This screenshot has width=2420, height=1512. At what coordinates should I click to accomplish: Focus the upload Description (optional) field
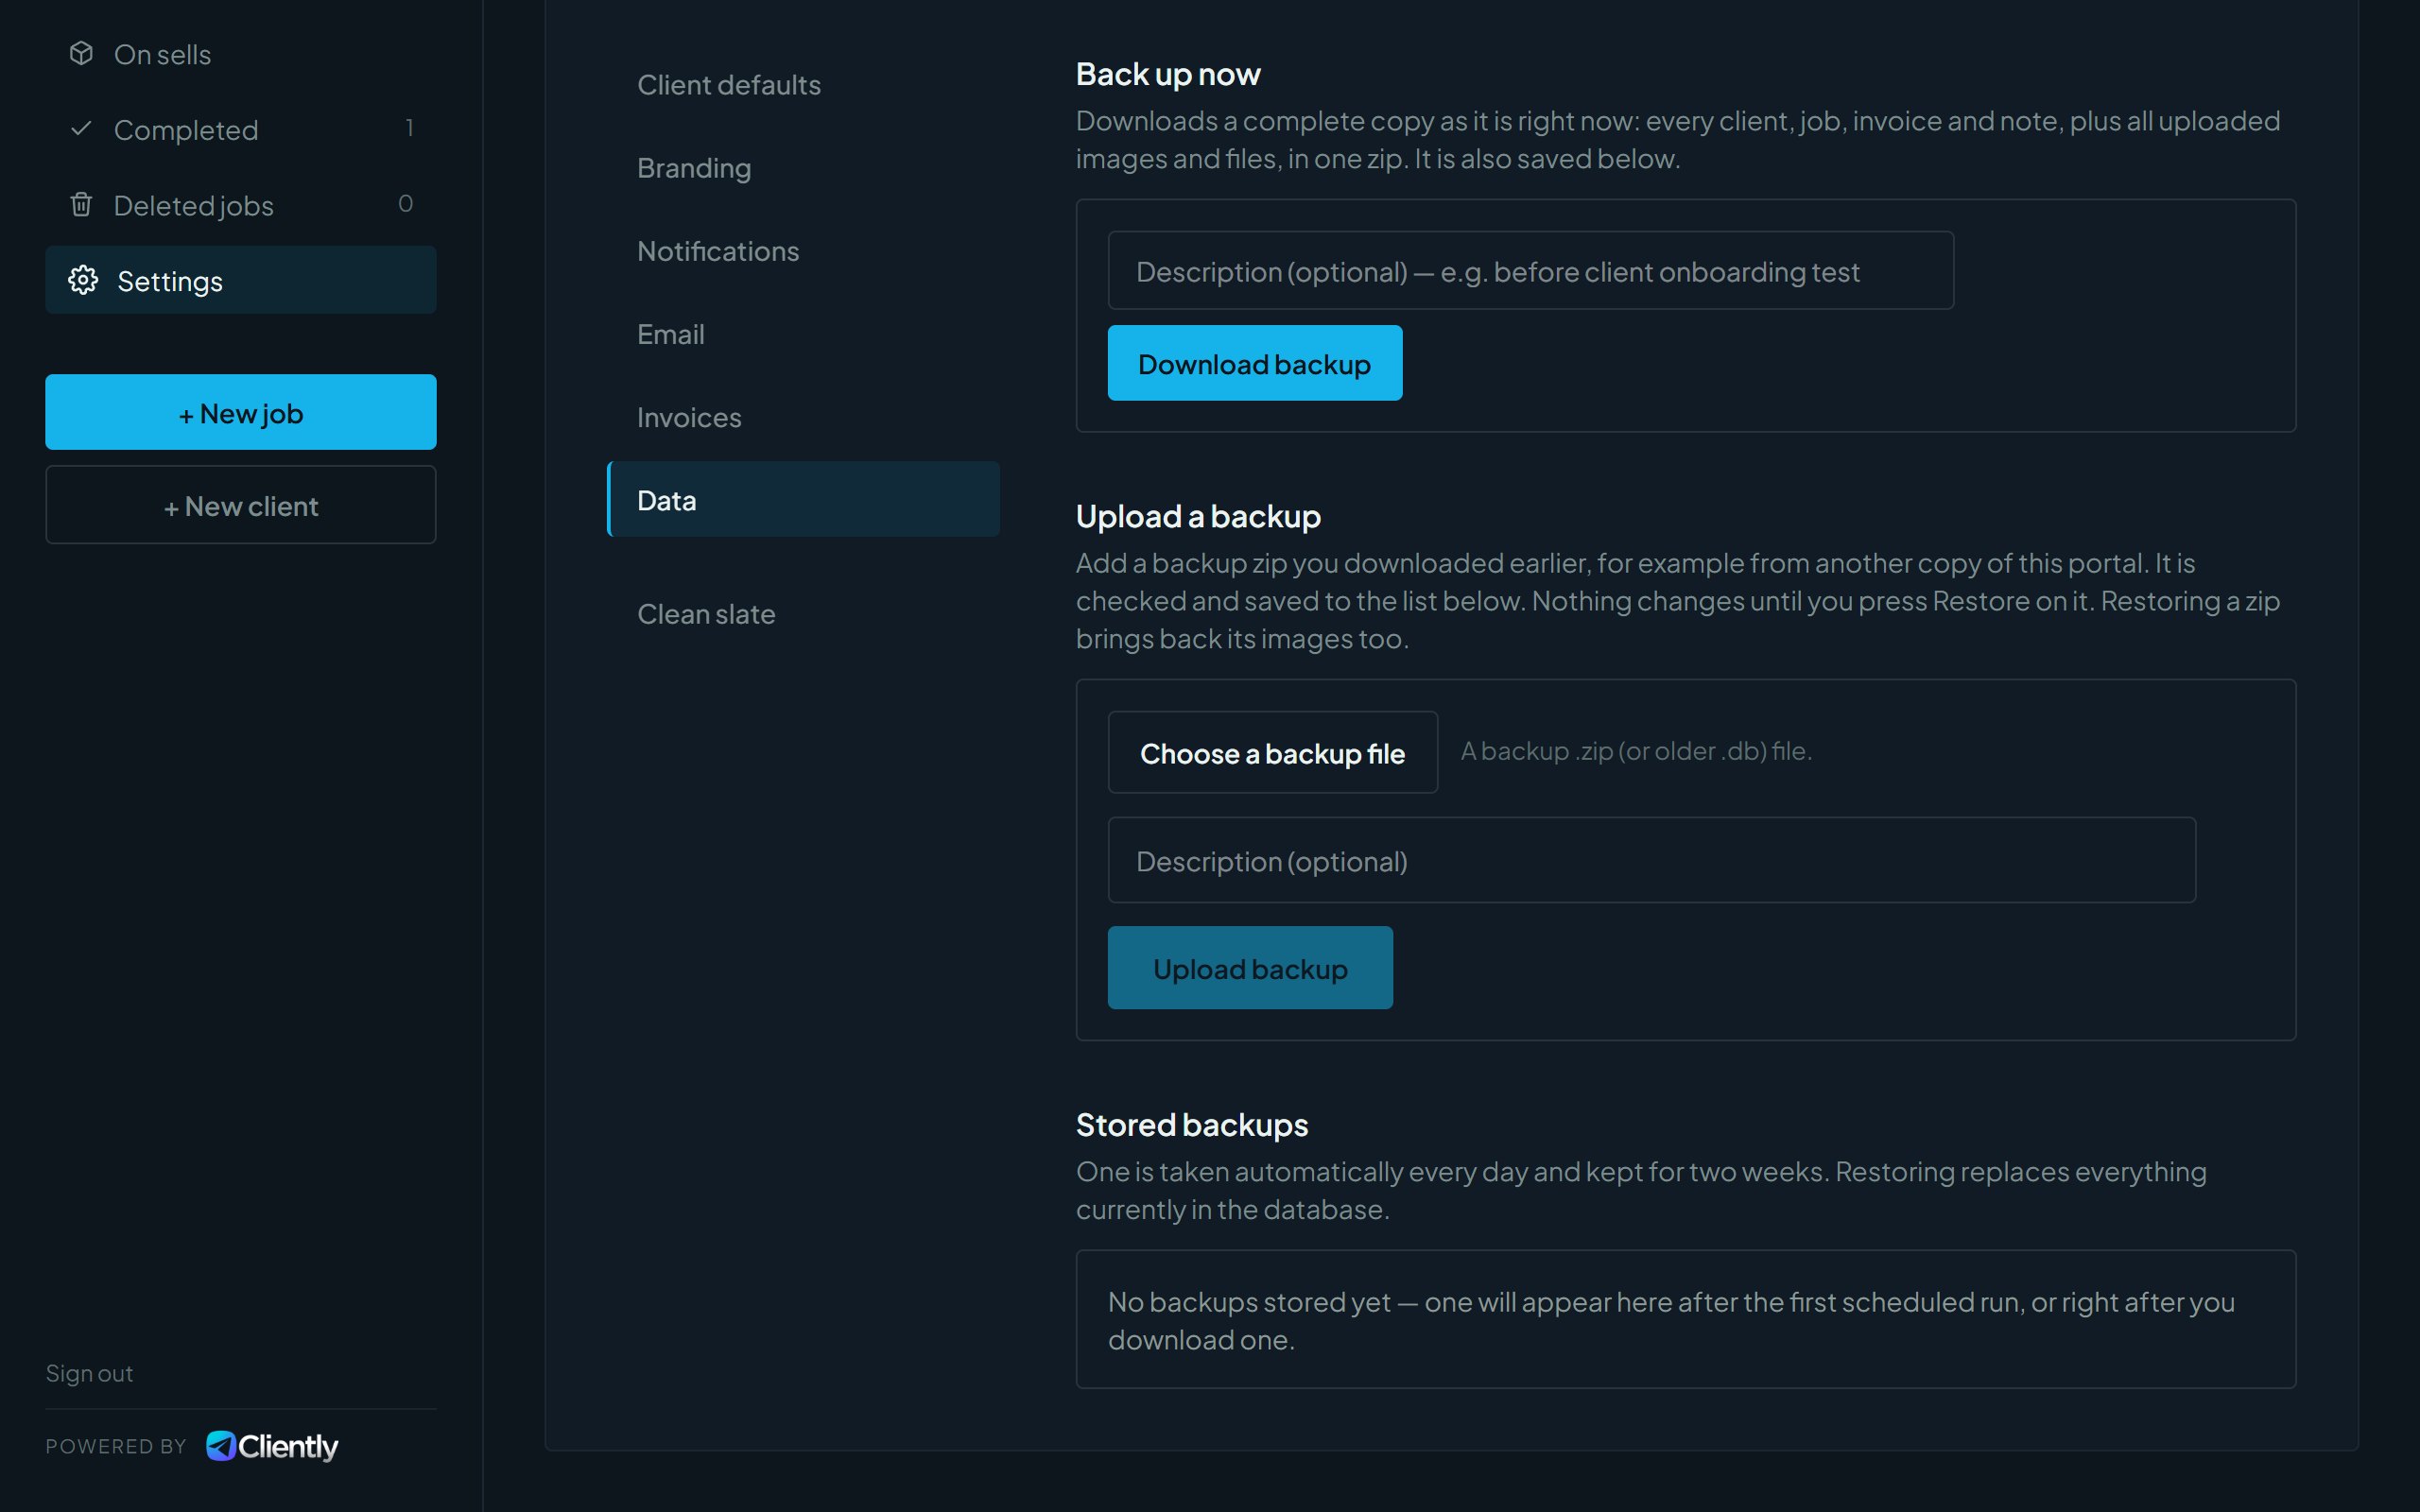pos(1651,860)
